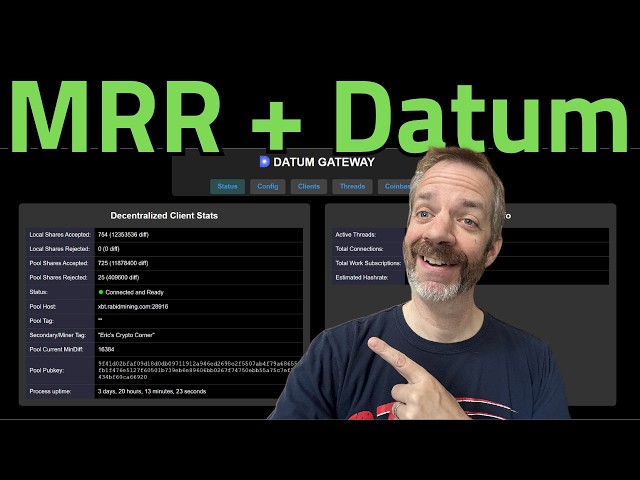Select the Estimated Hashrate label
Image resolution: width=640 pixels, height=480 pixels.
pos(362,278)
